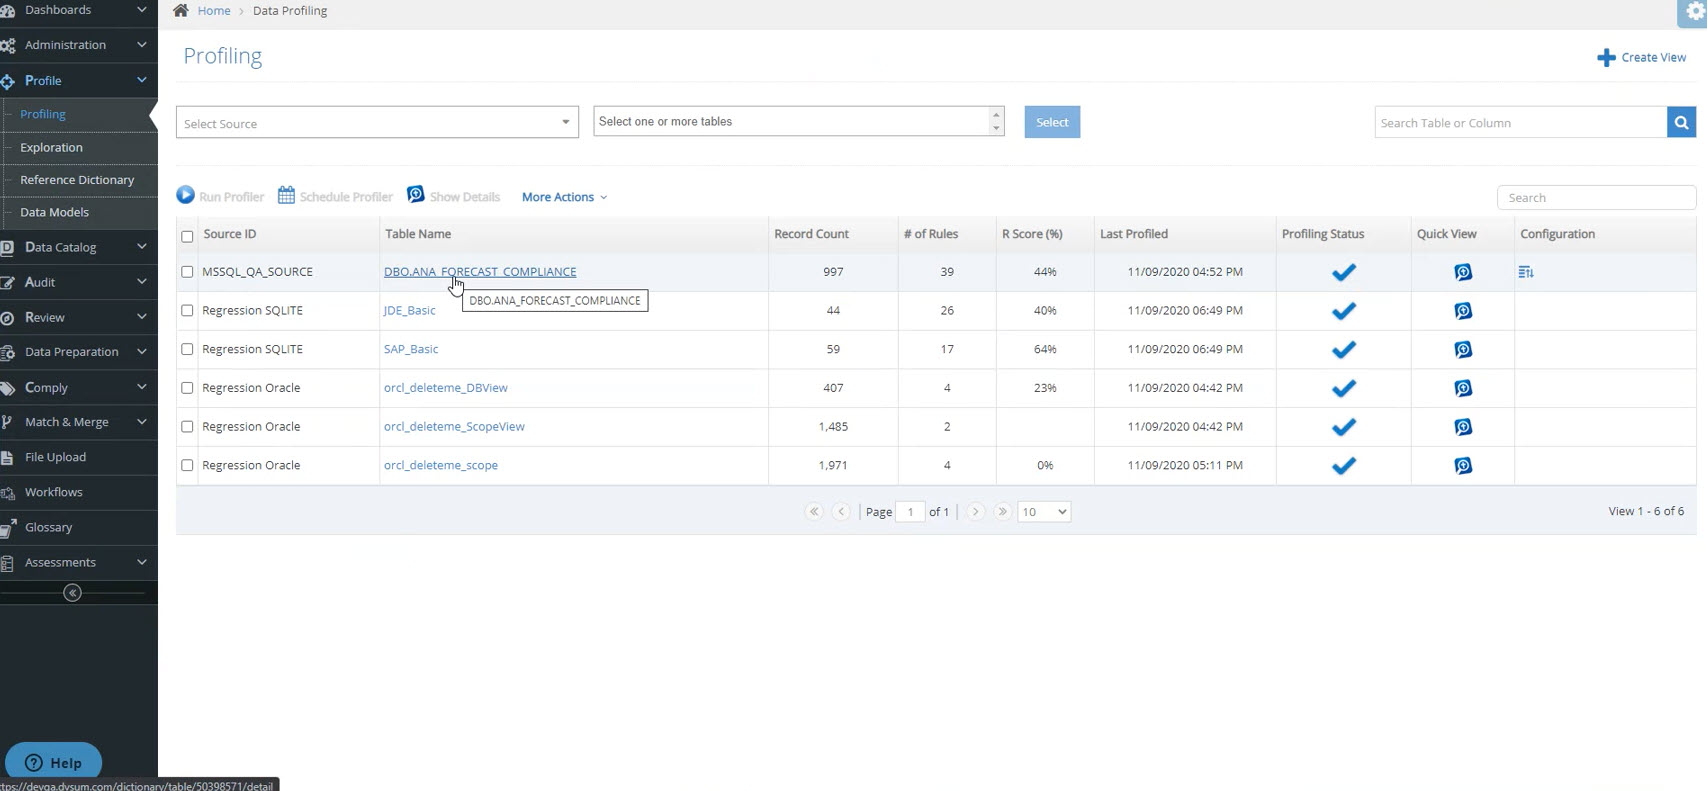Click the Select button
The image size is (1707, 791).
click(x=1052, y=122)
